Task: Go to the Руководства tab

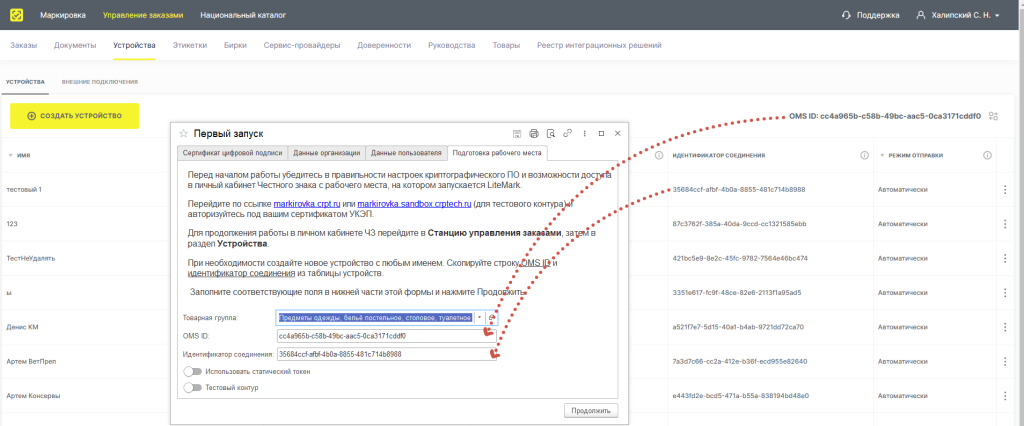Action: coord(451,45)
